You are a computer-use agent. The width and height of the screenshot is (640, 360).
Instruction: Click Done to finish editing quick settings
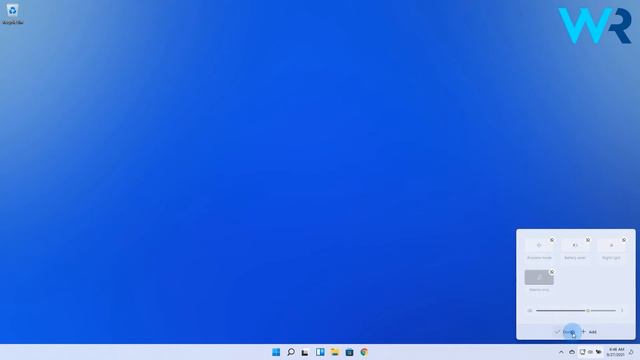[565, 332]
